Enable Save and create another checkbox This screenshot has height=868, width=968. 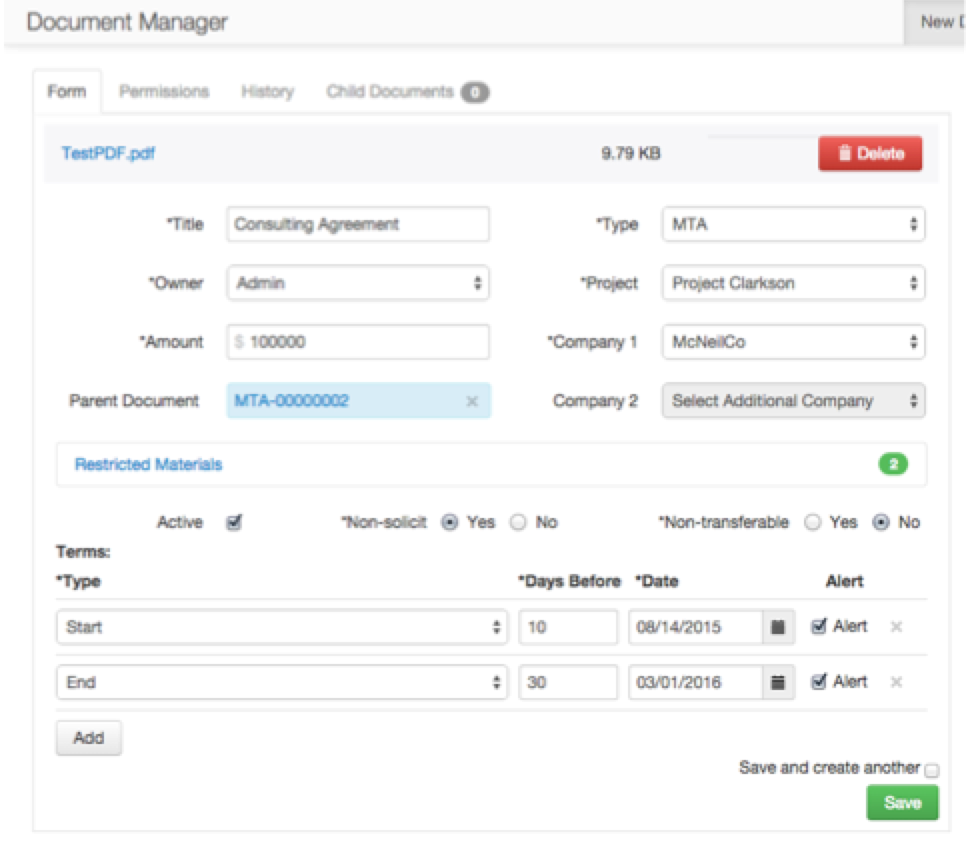tap(932, 770)
